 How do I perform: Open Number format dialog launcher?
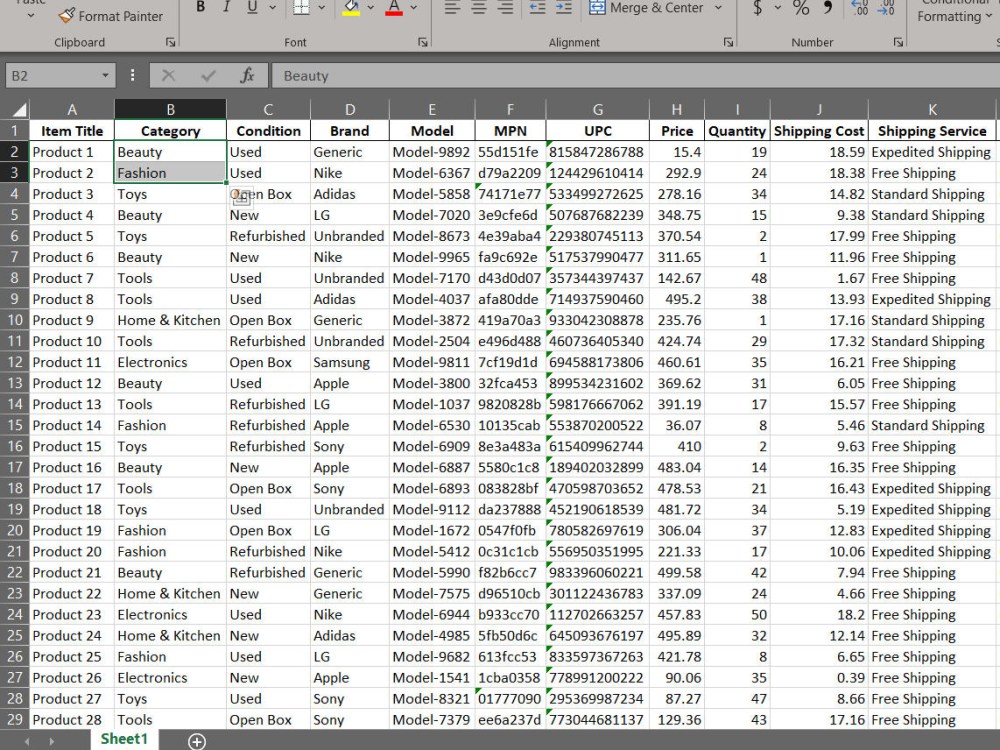coord(898,42)
